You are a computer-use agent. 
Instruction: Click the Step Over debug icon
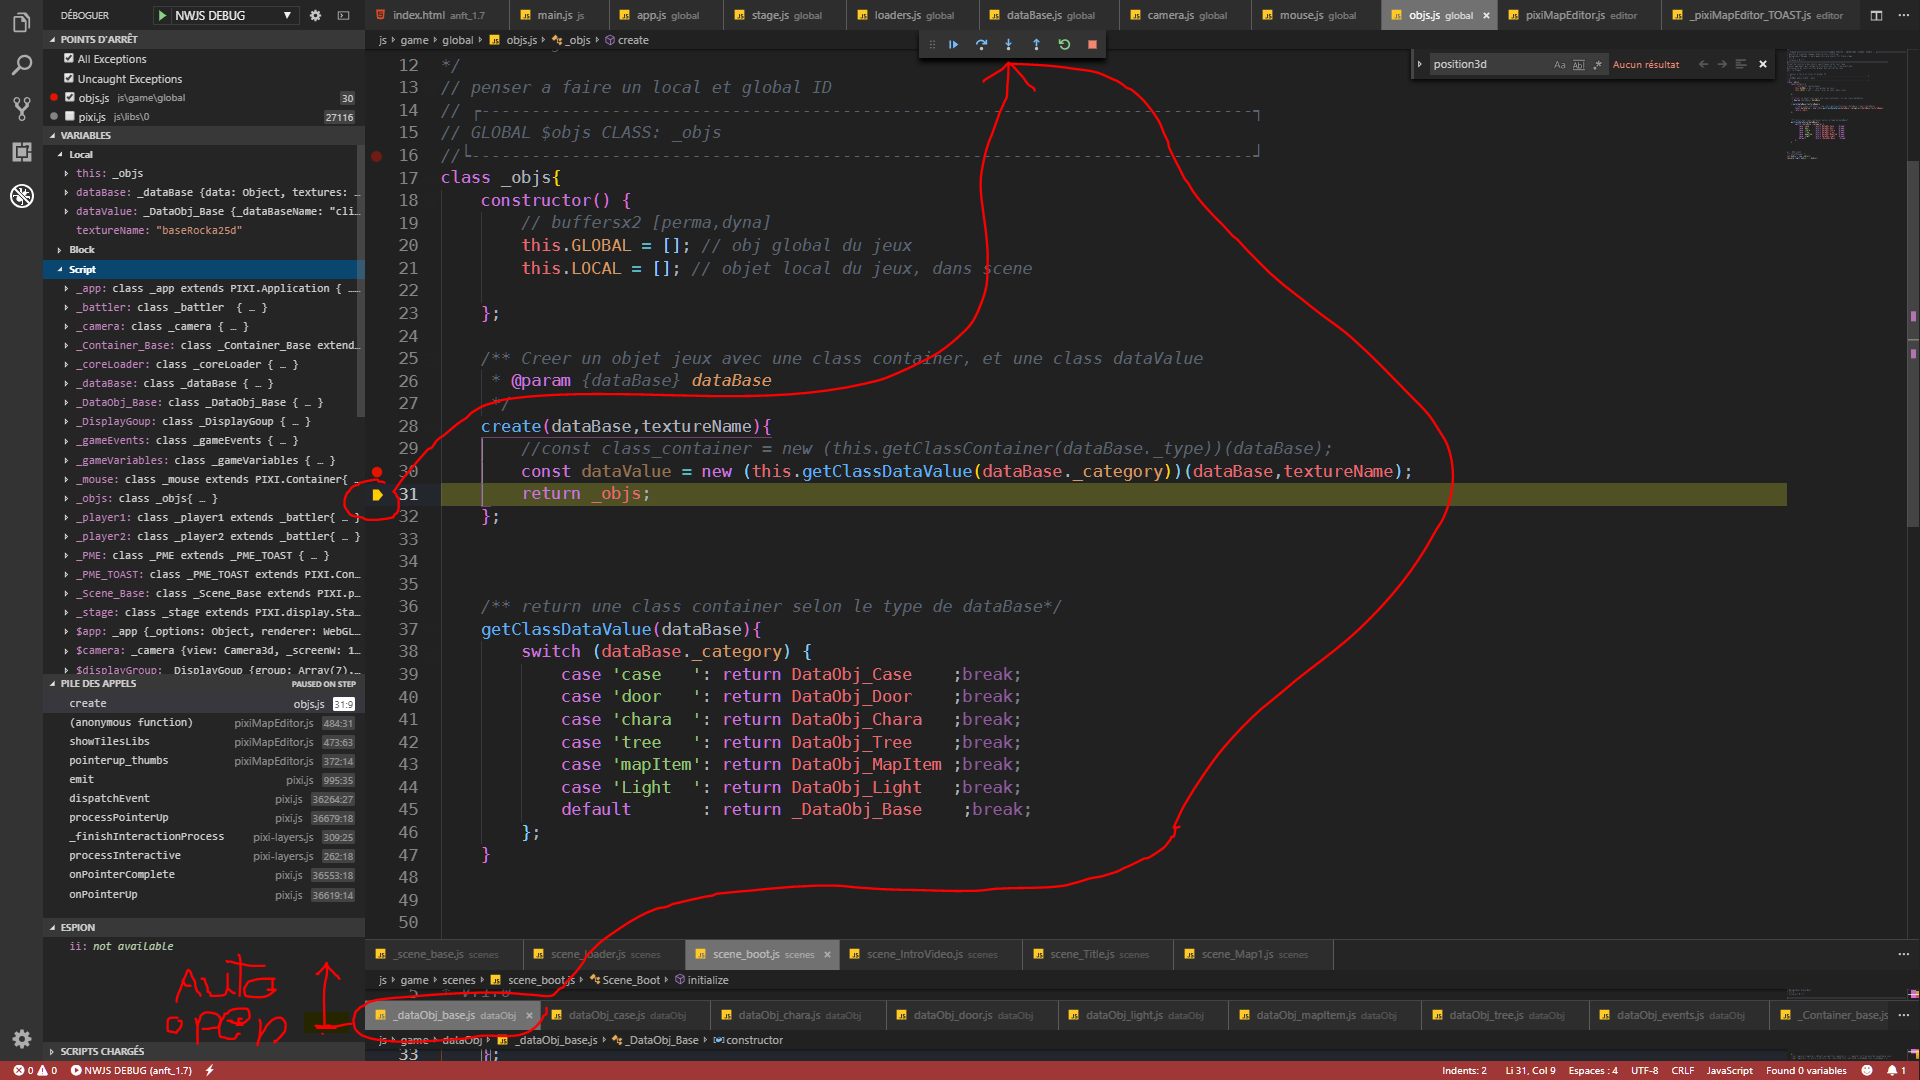click(x=981, y=44)
